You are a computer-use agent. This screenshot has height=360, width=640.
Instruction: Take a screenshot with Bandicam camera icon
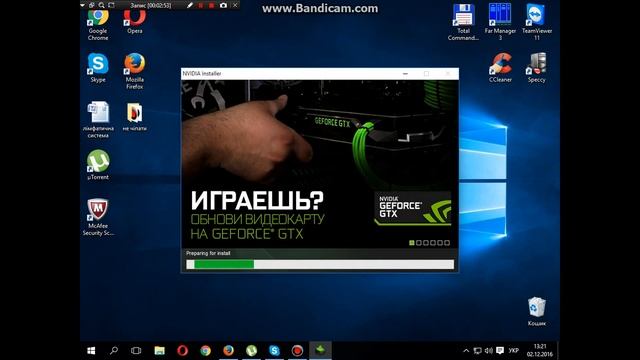click(x=223, y=5)
